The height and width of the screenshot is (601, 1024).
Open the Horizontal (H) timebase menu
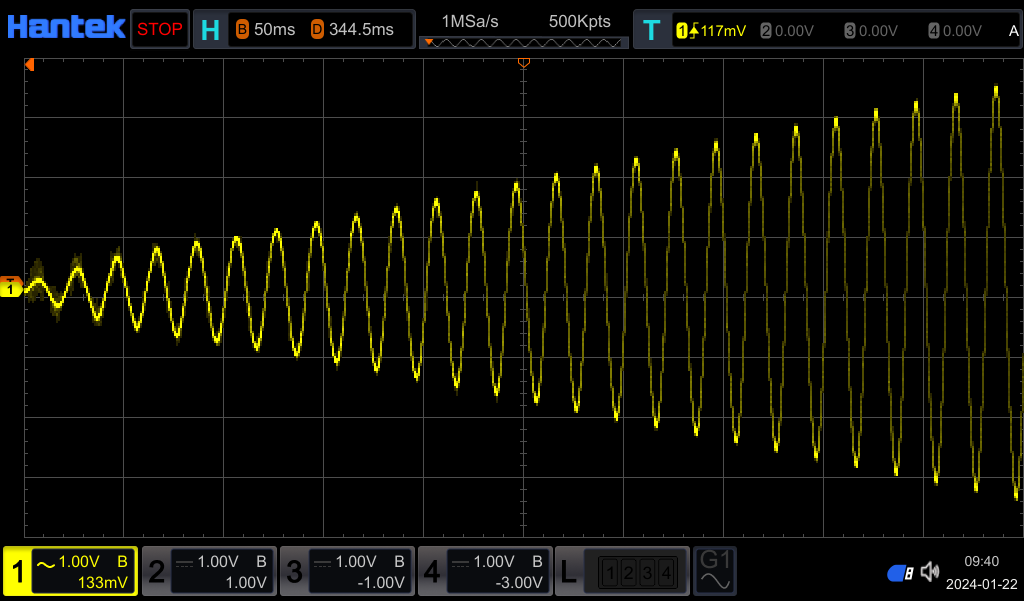pos(210,30)
